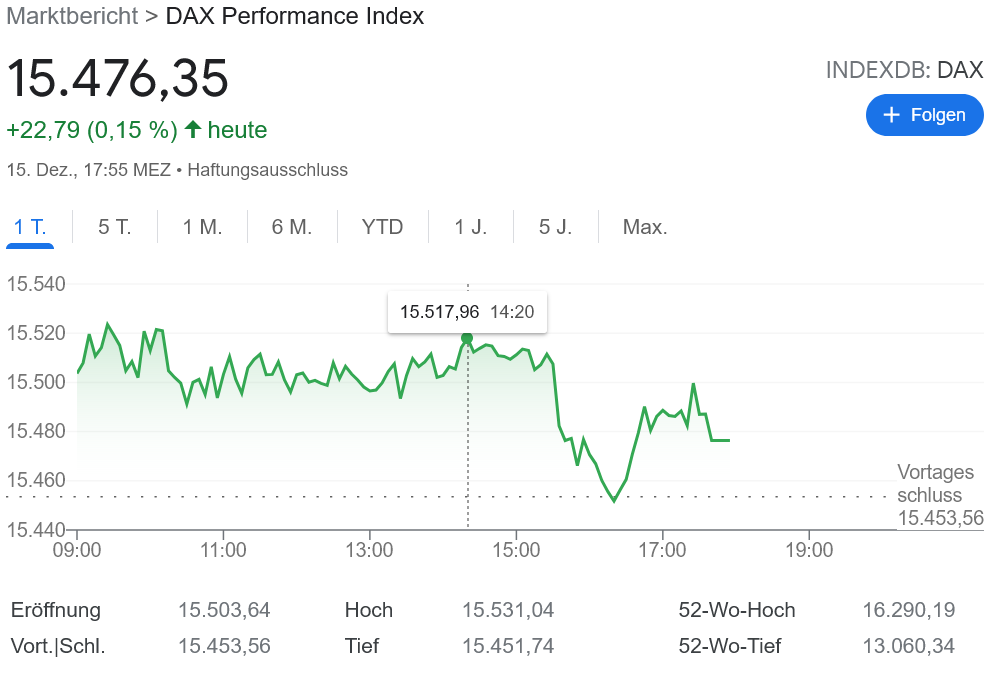
Task: Switch to the 5 T. range tab
Action: 114,227
